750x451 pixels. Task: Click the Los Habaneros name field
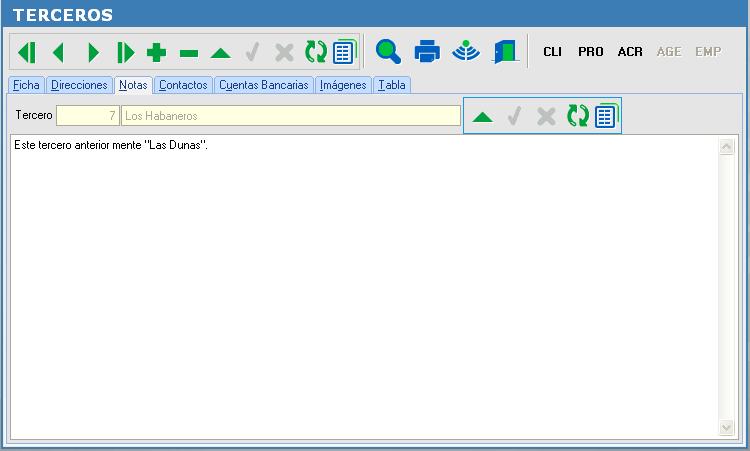coord(291,116)
